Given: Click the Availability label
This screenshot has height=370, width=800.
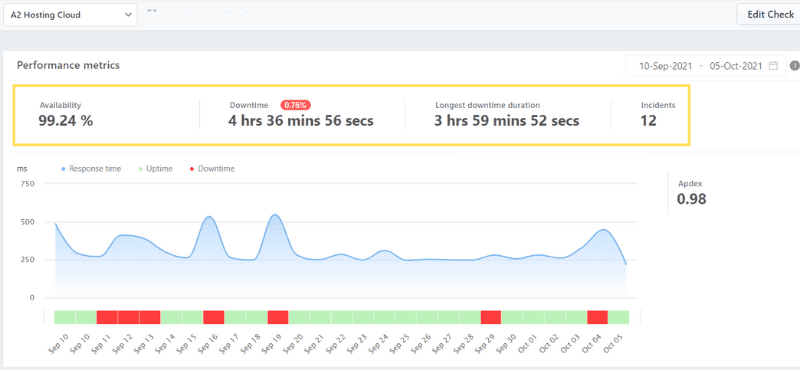Looking at the screenshot, I should tap(60, 105).
